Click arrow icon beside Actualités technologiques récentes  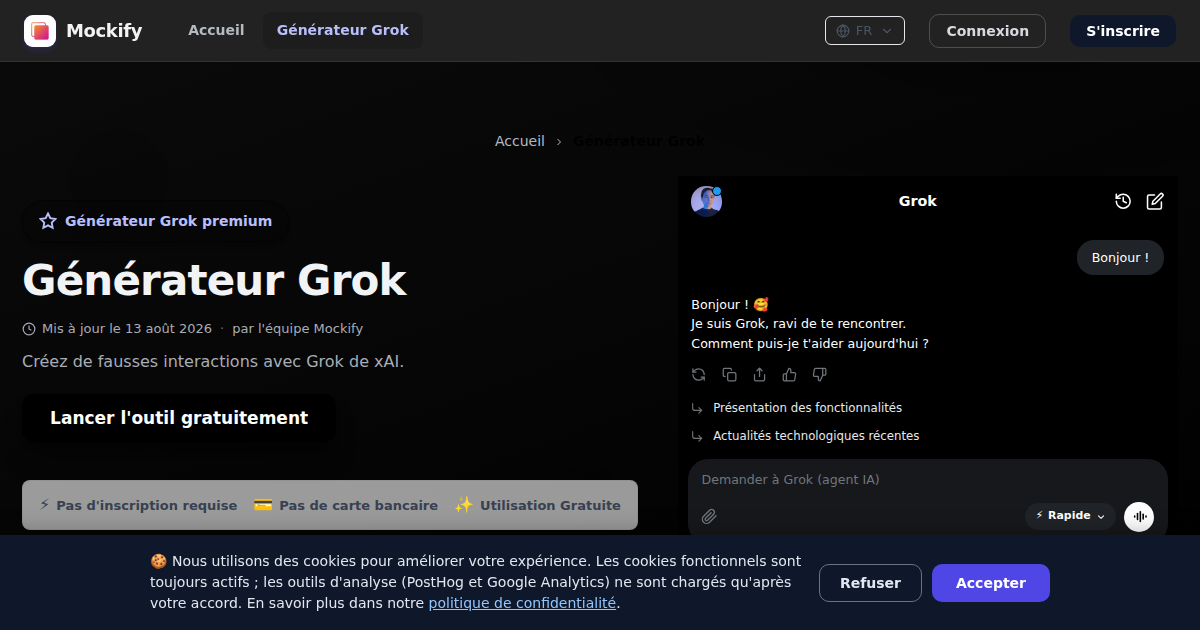(x=697, y=436)
